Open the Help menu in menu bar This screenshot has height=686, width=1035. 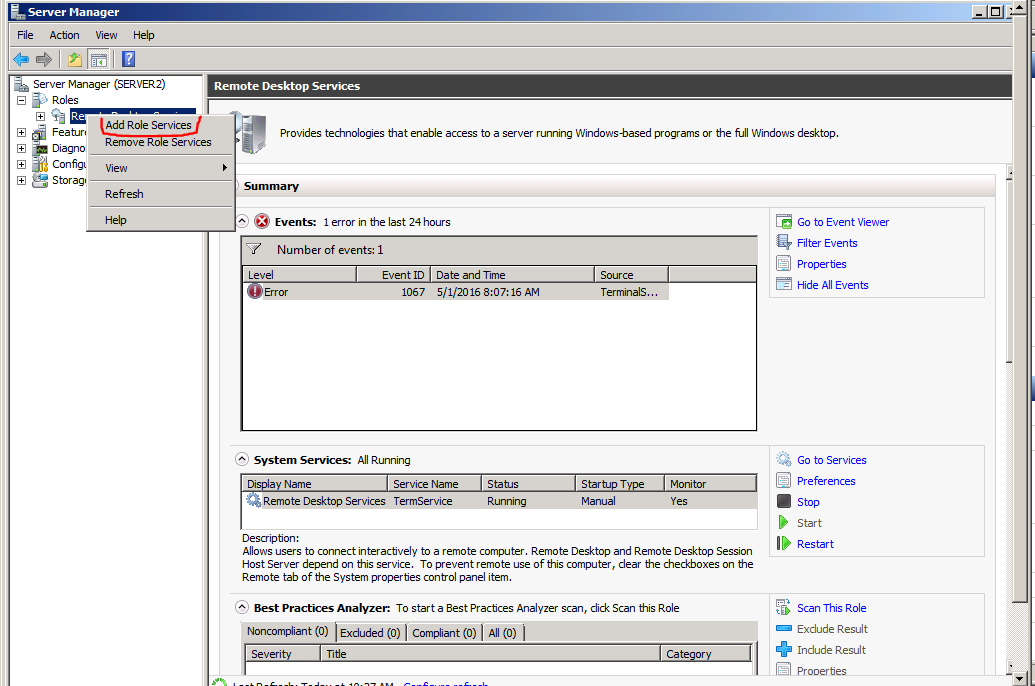coord(143,35)
